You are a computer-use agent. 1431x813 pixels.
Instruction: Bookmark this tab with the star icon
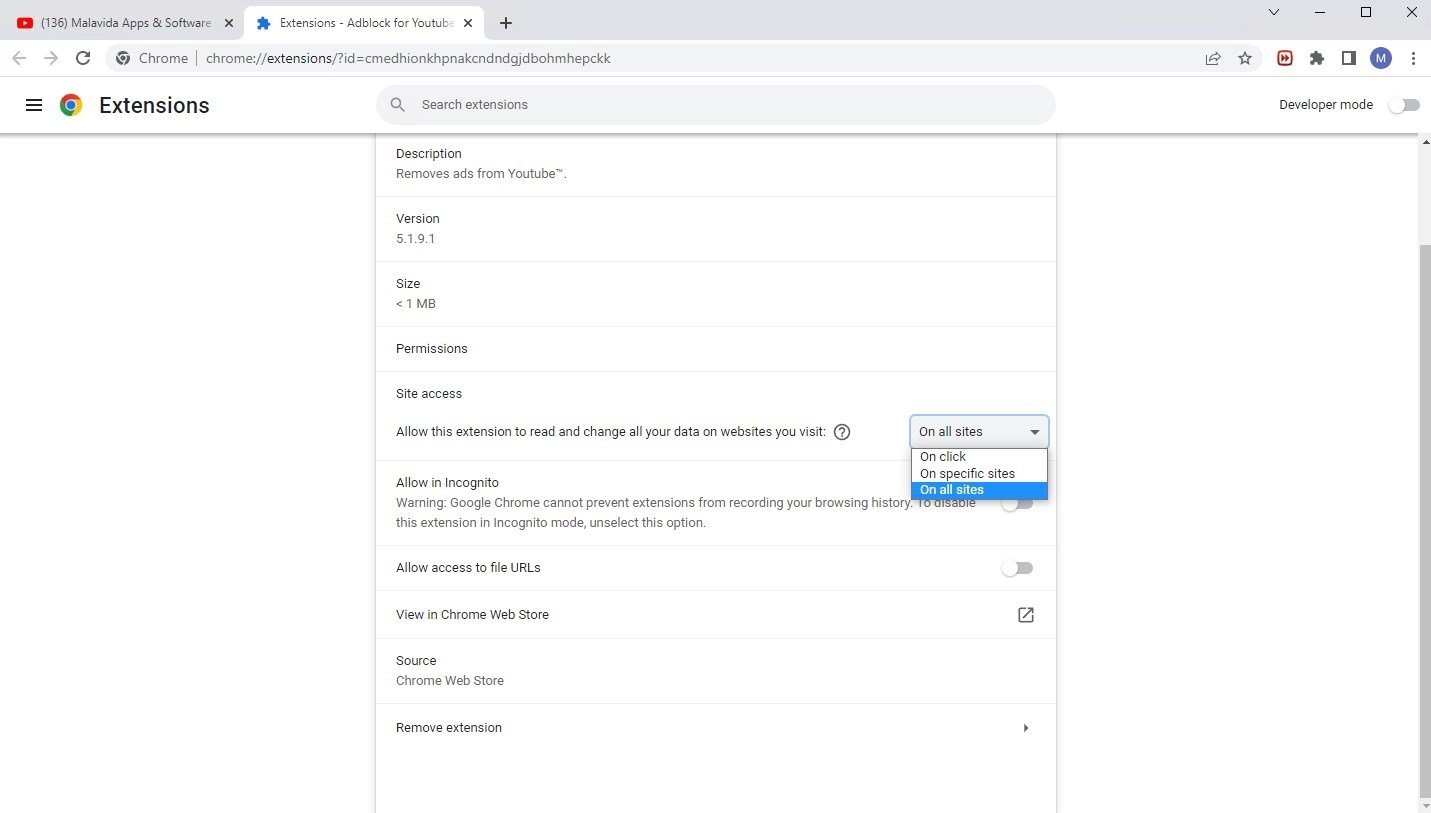click(x=1245, y=58)
